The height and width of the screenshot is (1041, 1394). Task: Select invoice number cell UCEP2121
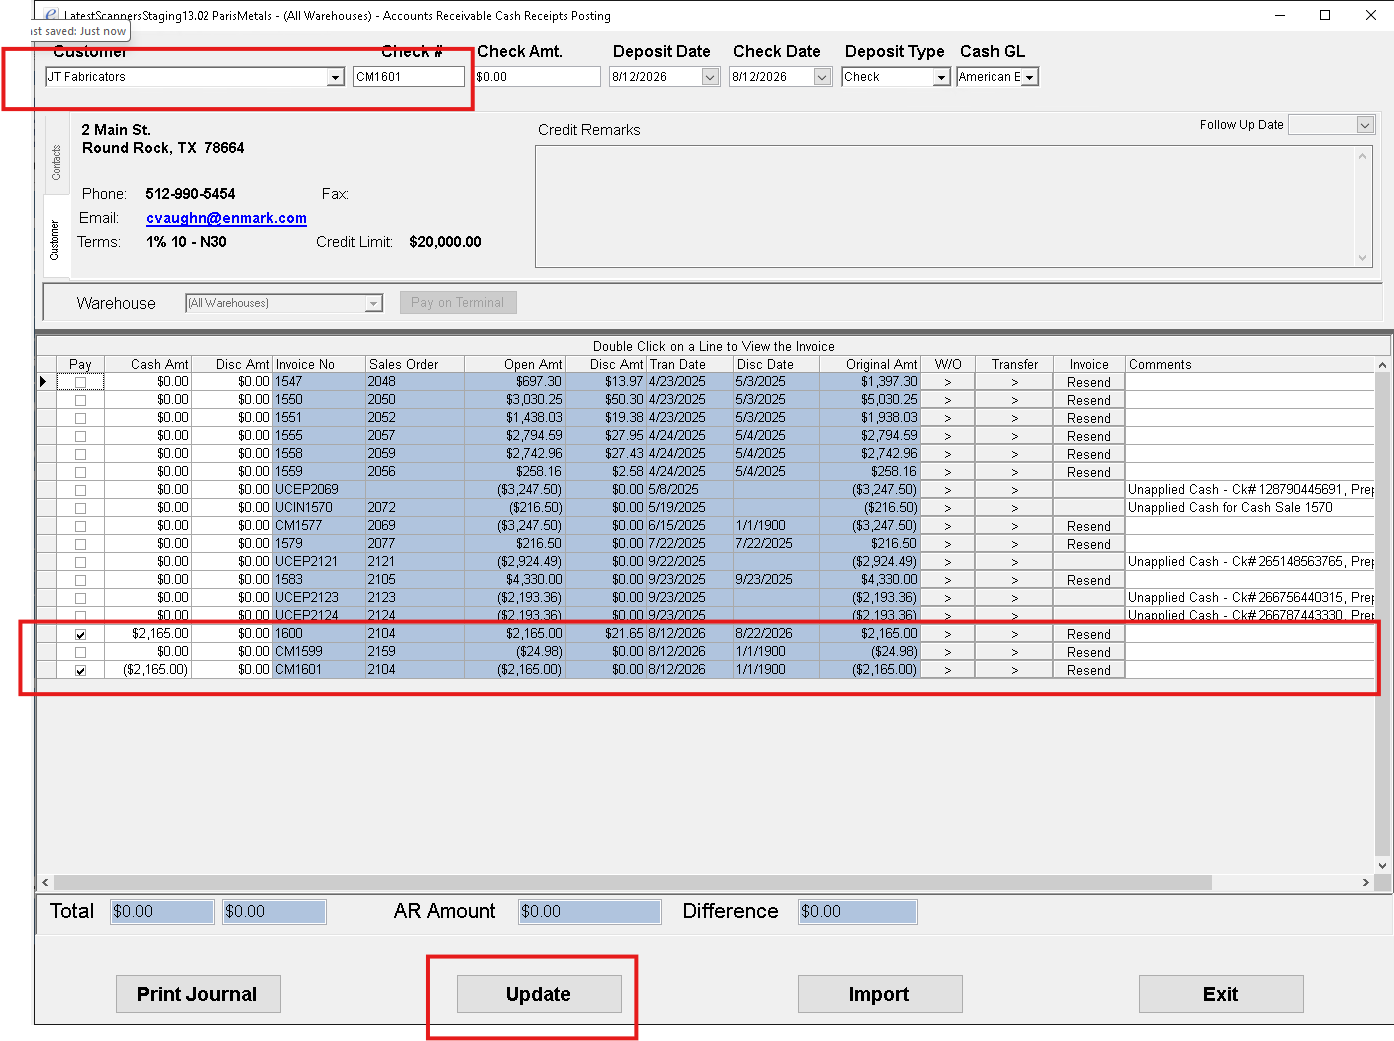[x=319, y=562]
